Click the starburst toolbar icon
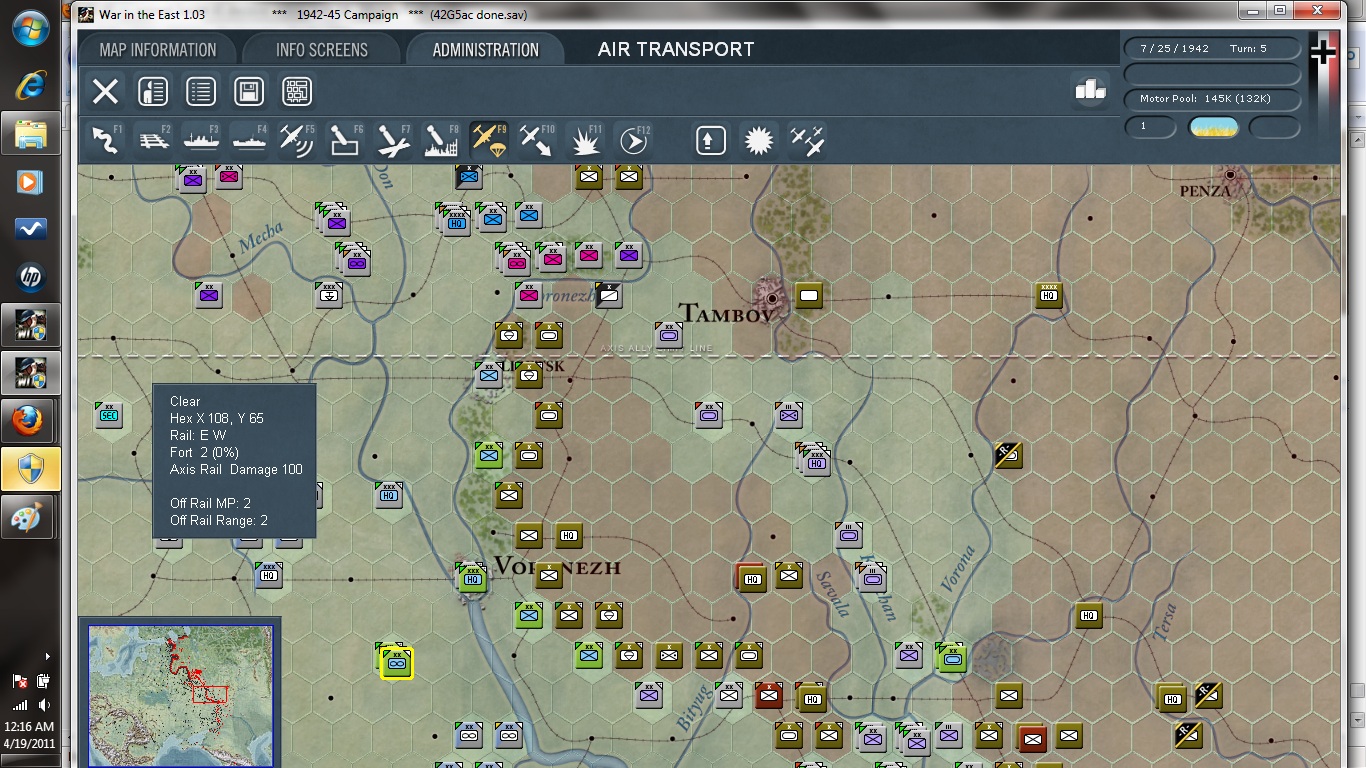This screenshot has width=1366, height=768. click(759, 140)
